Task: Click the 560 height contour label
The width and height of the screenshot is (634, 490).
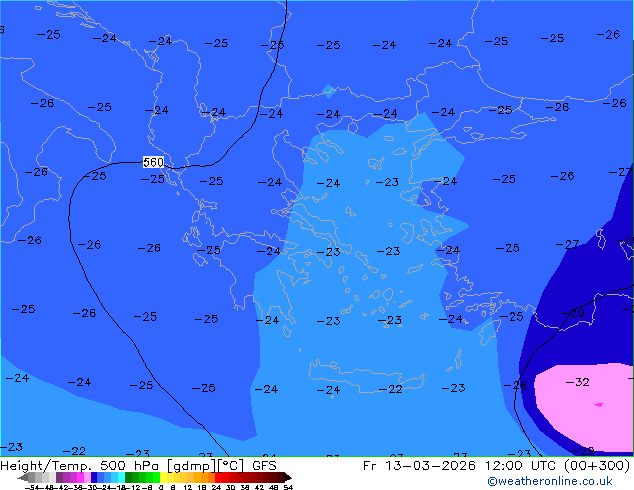Action: point(153,162)
